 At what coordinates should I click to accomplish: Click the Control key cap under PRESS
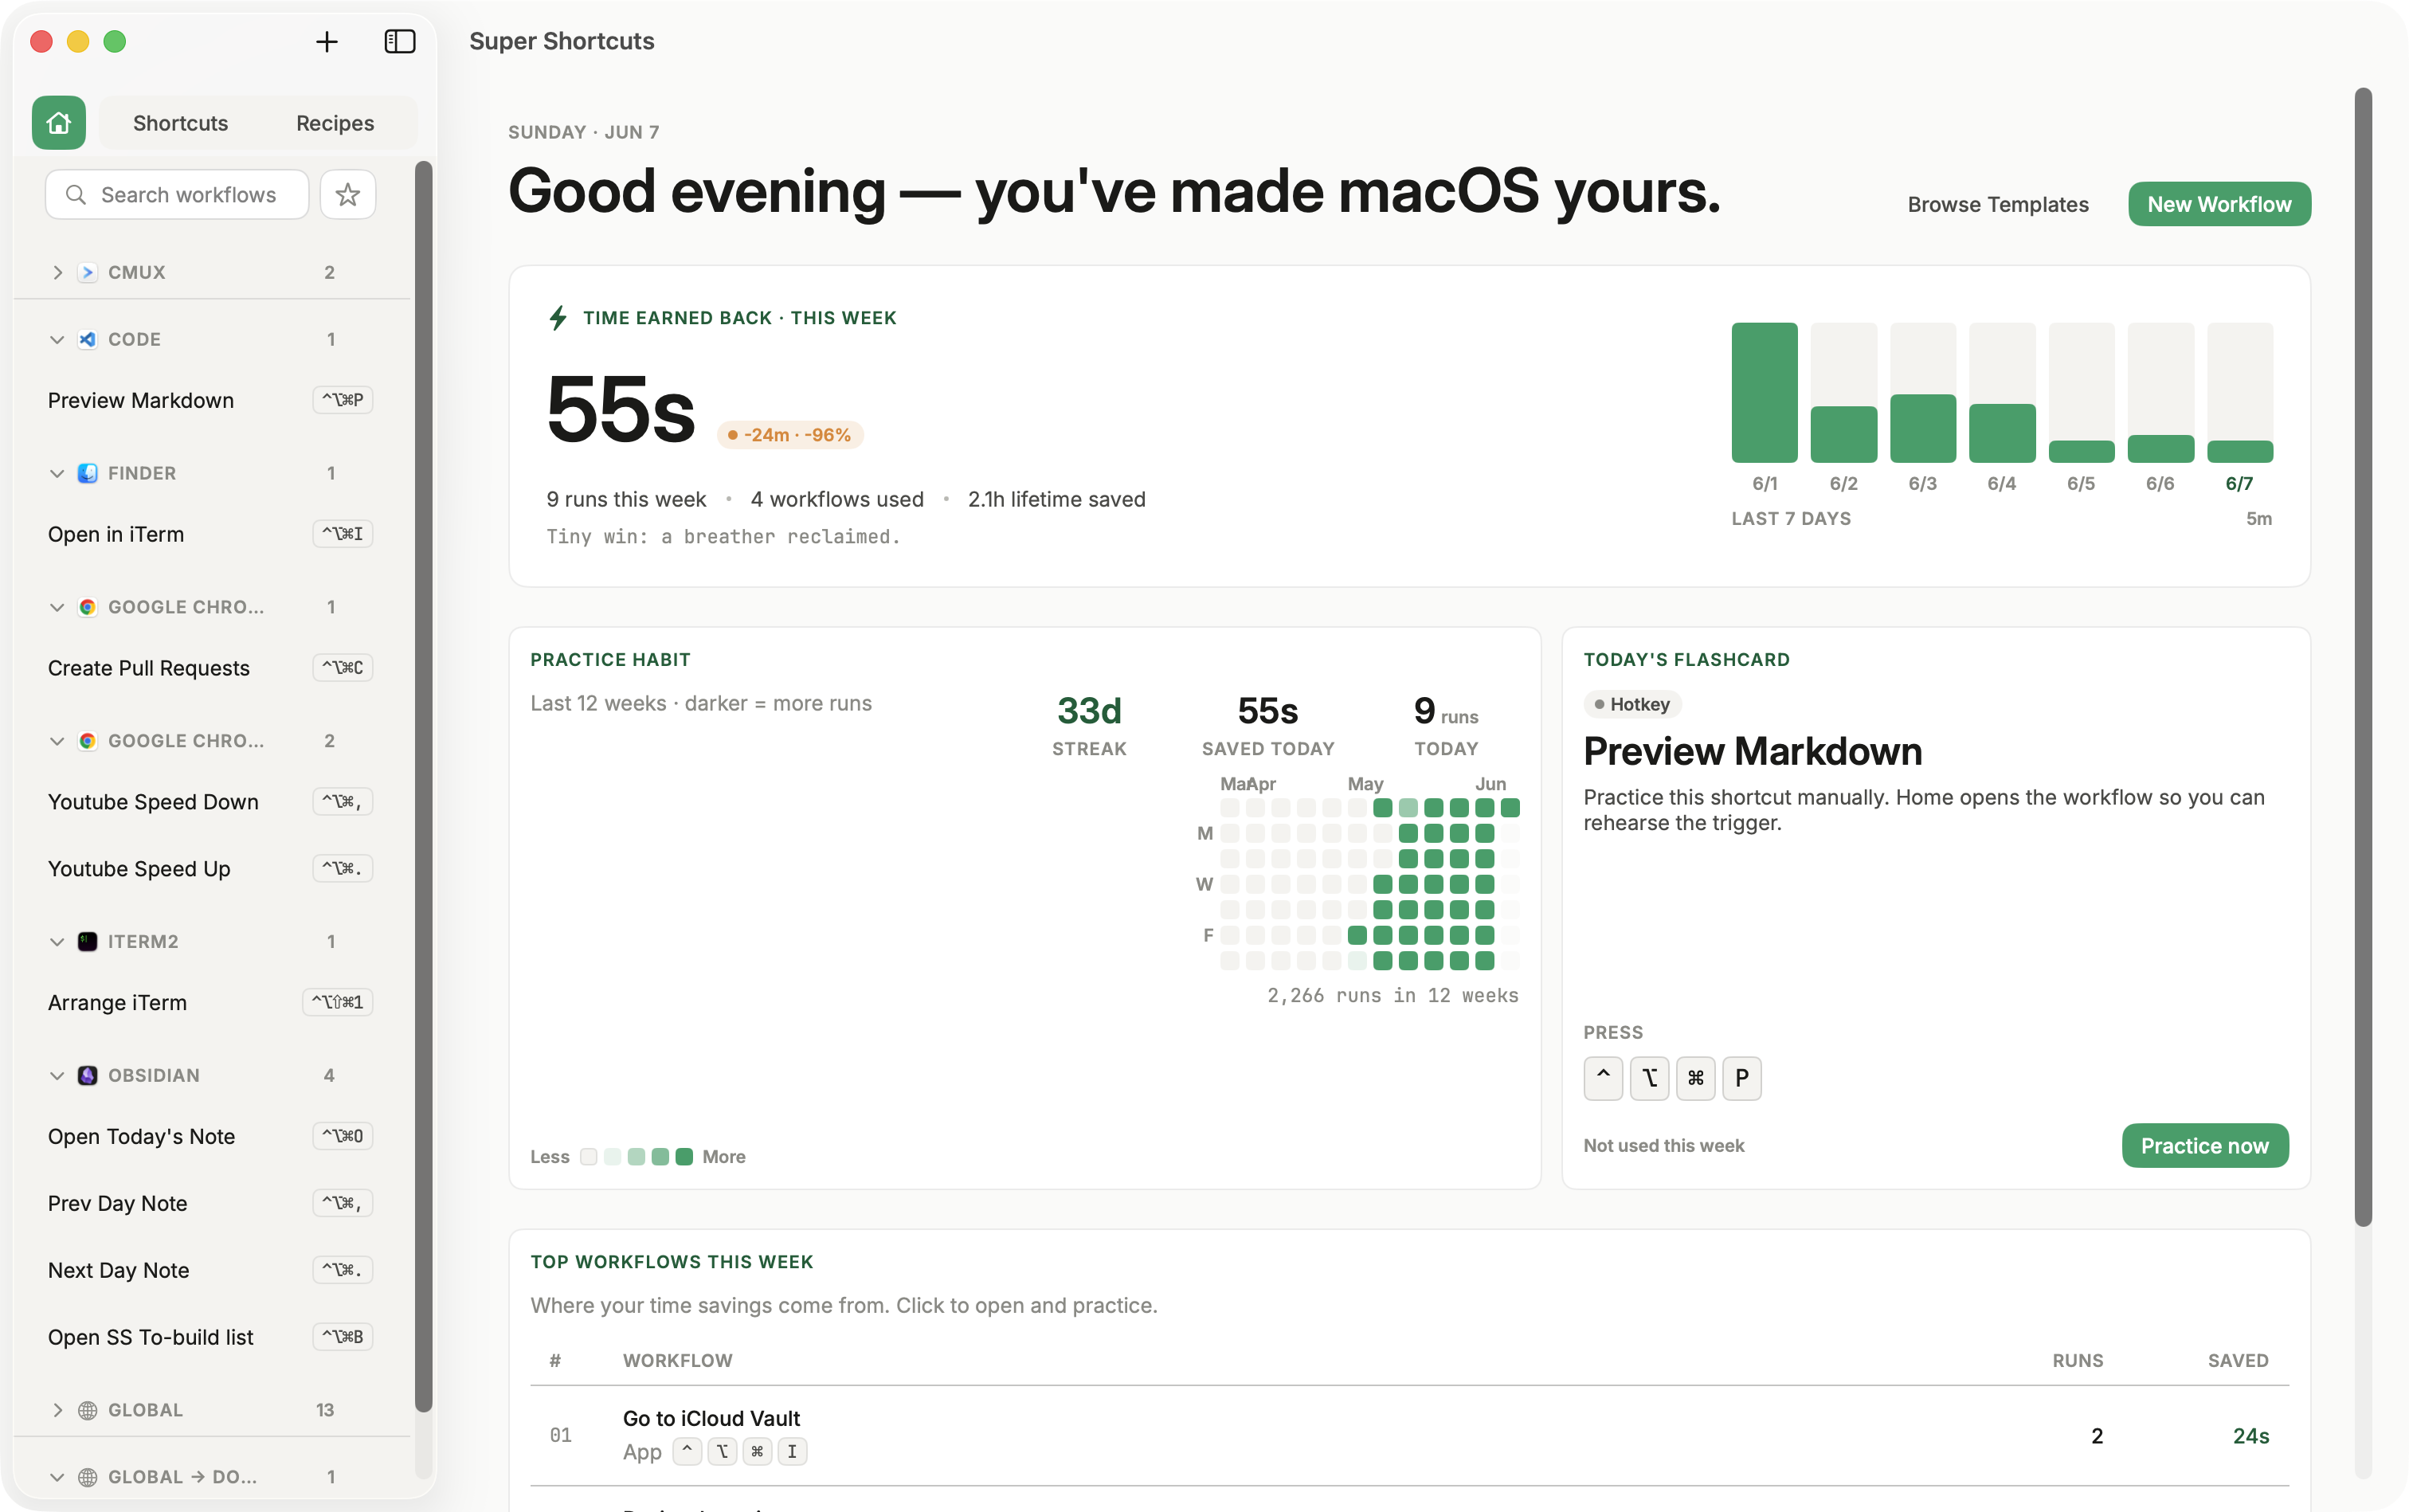tap(1603, 1078)
